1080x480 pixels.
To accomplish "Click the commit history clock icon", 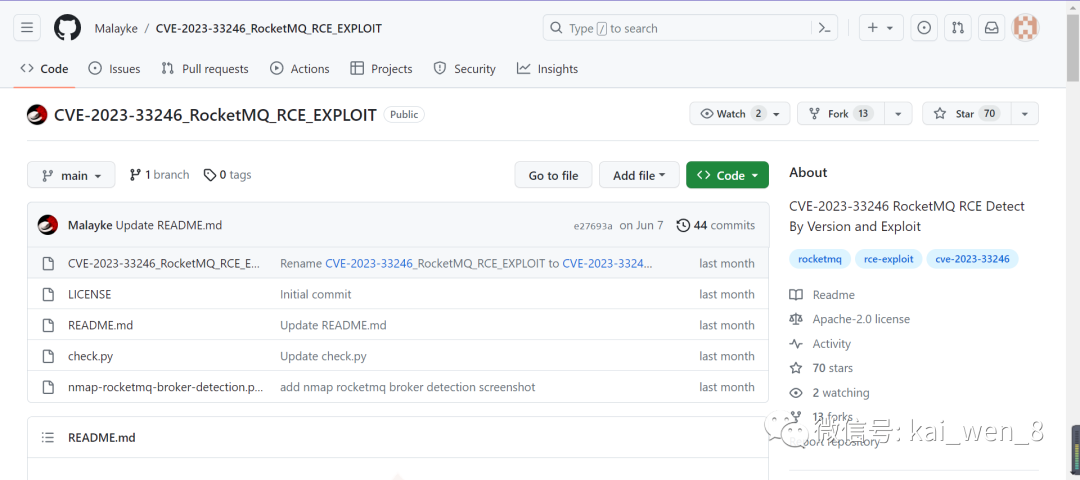I will (683, 225).
